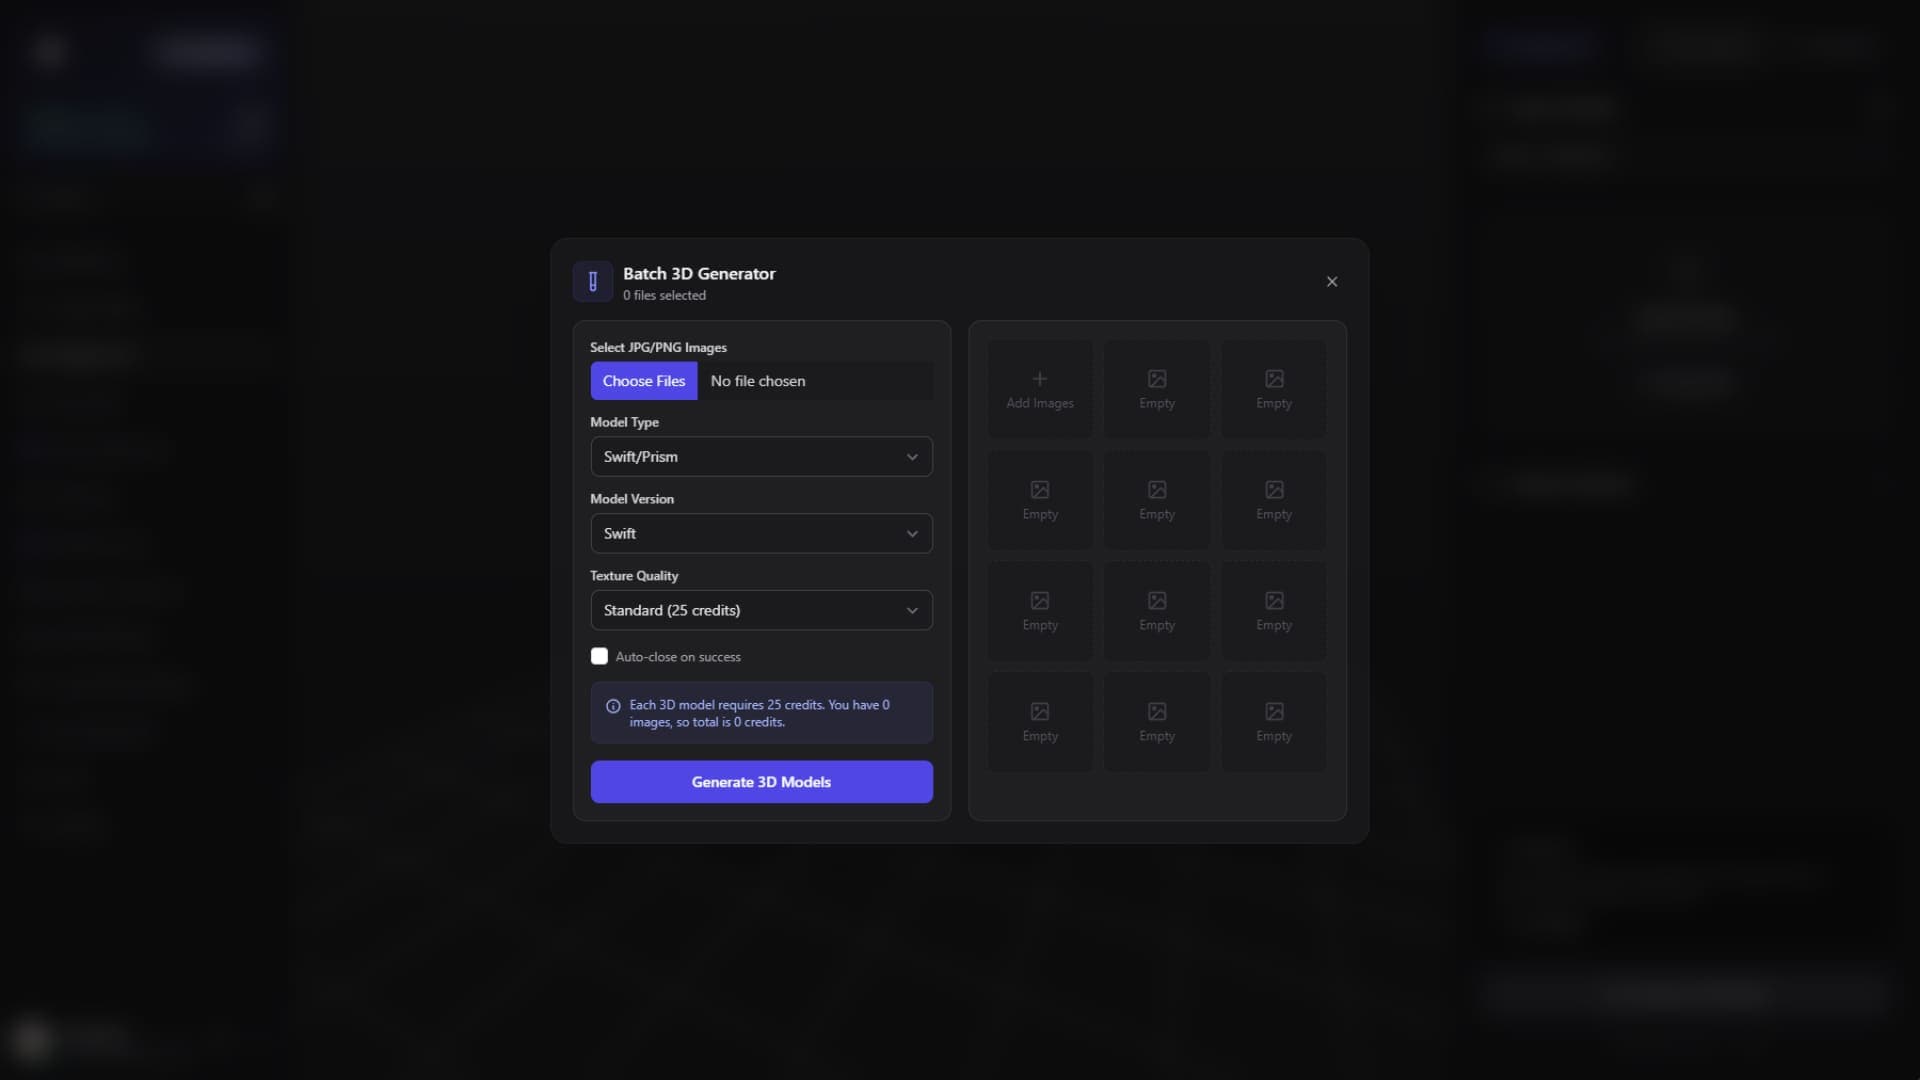Click the Choose Files button

coord(645,381)
